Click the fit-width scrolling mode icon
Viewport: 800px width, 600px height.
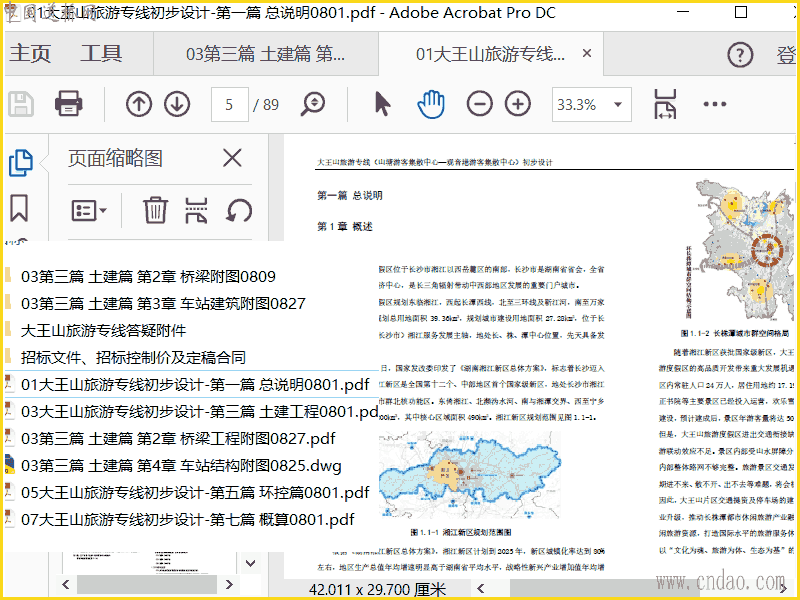pos(665,104)
